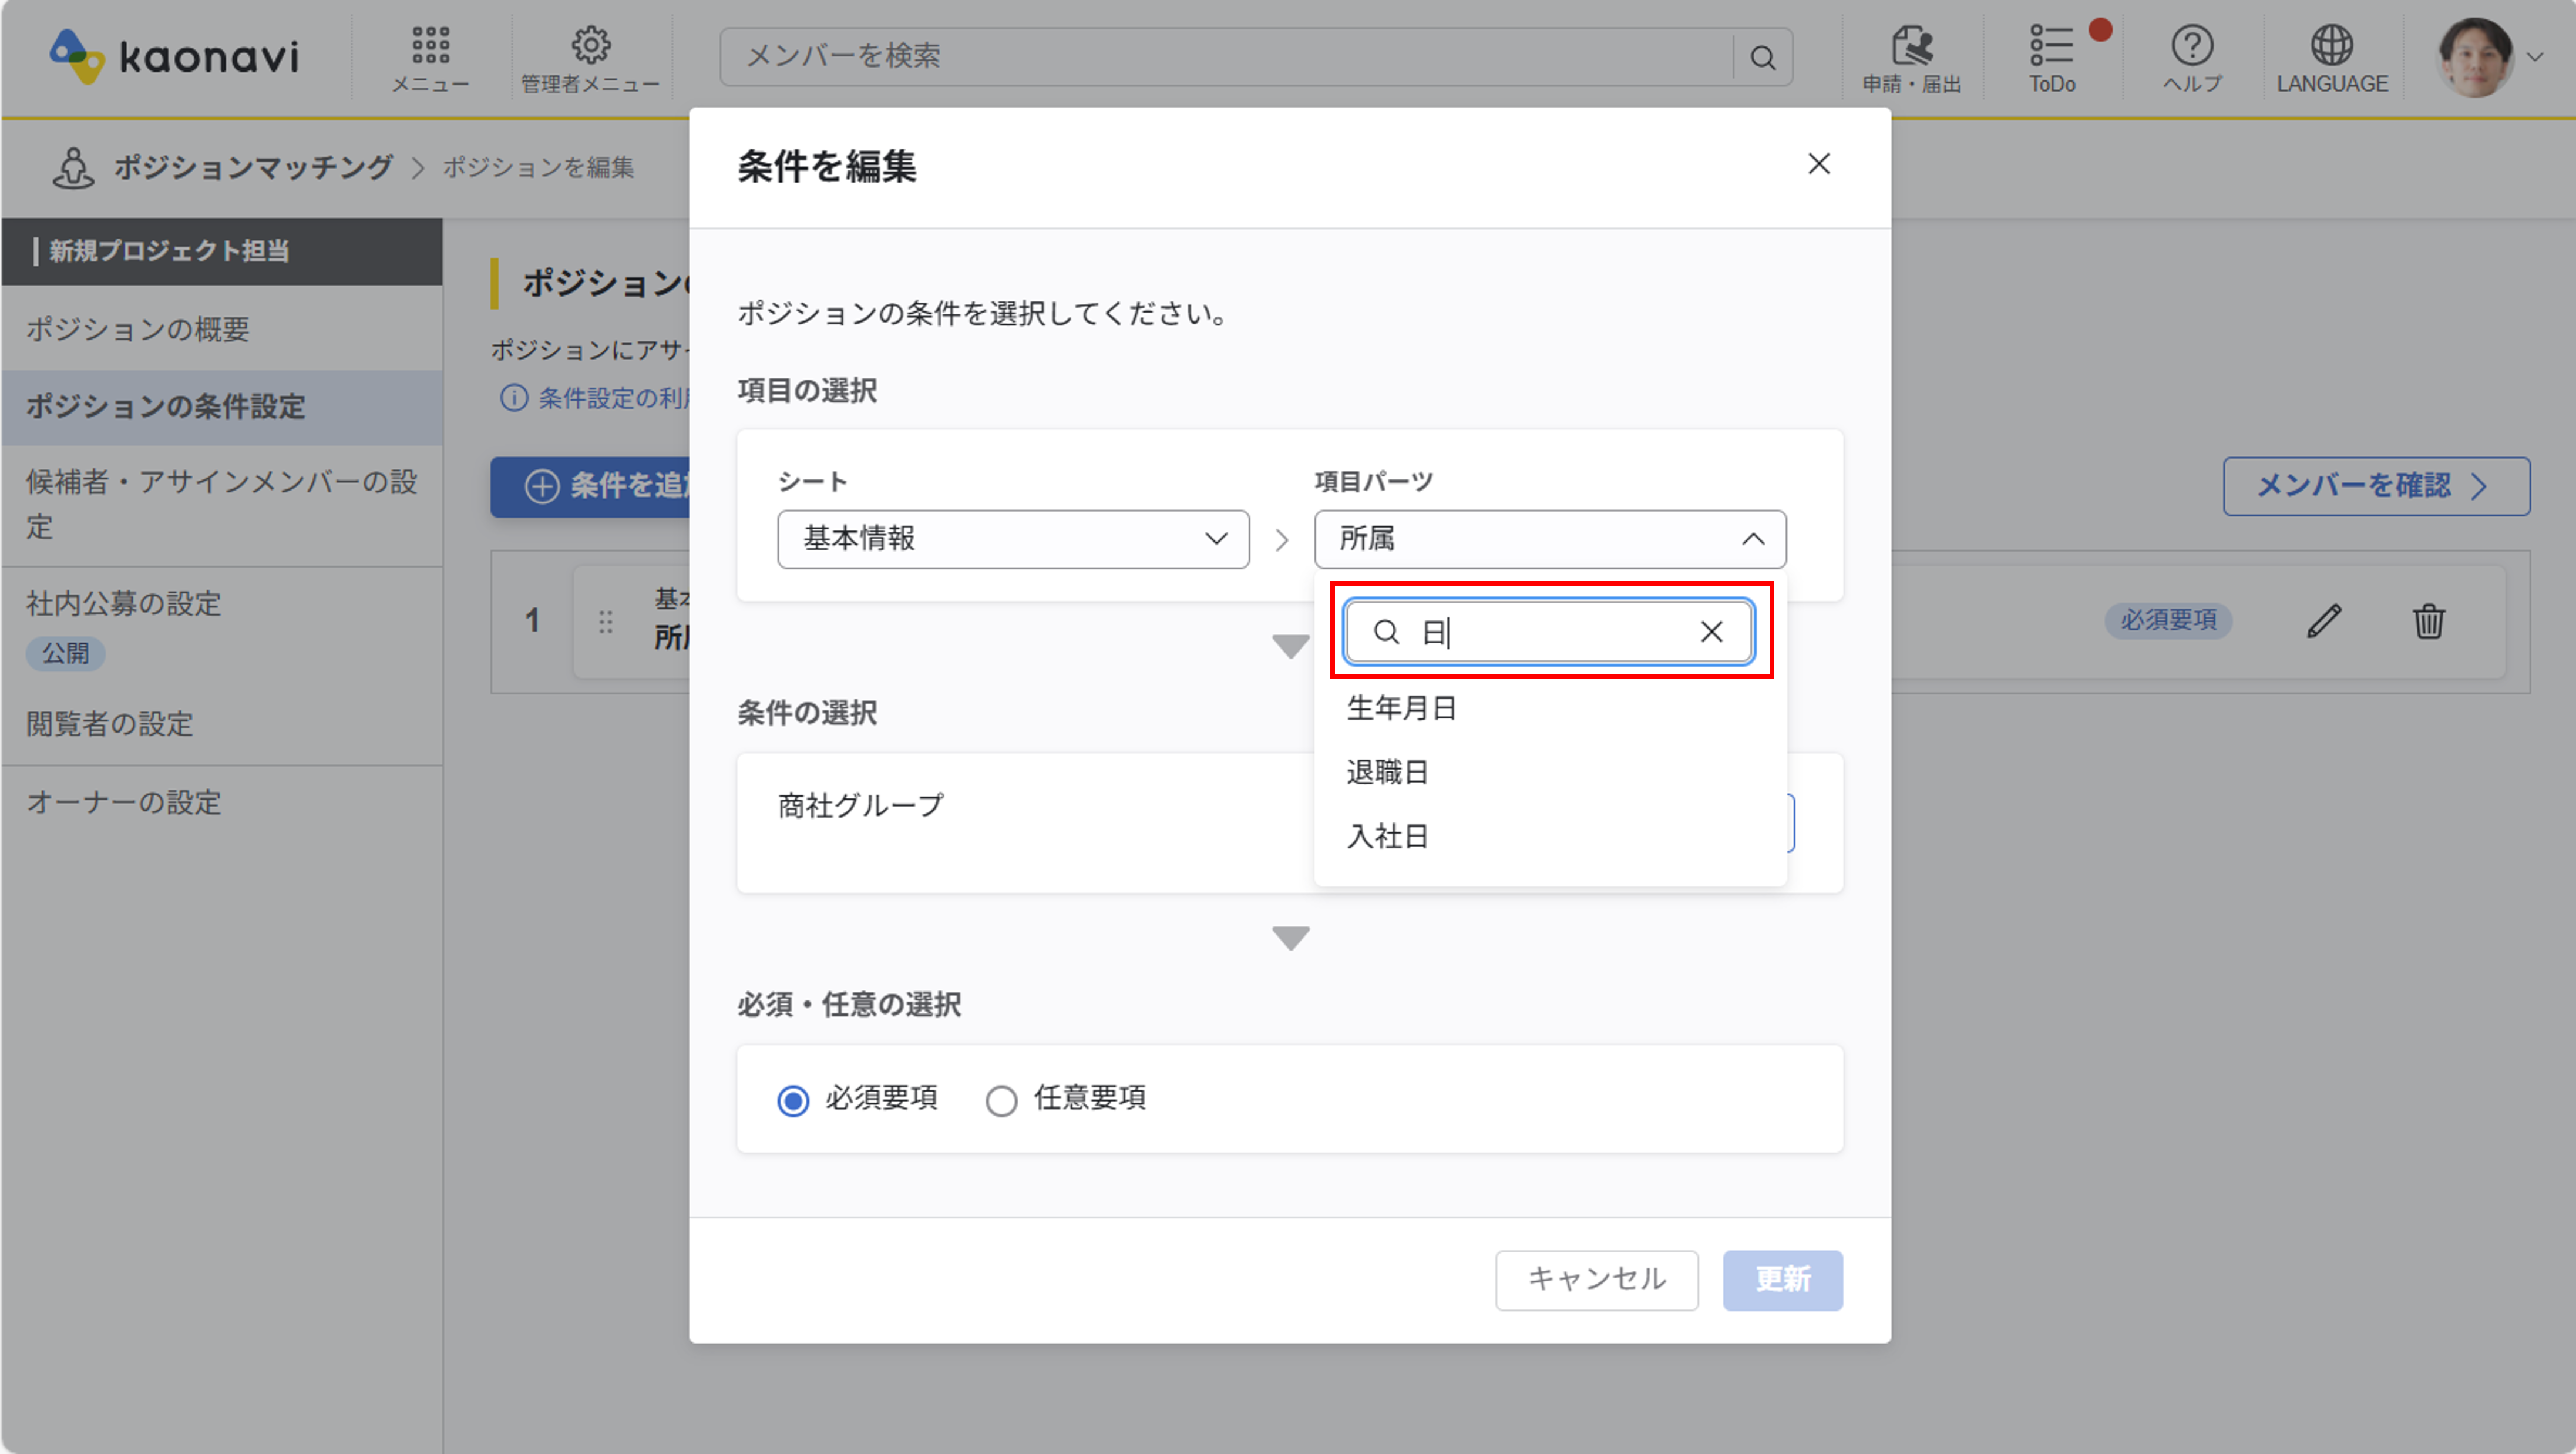Choose 入社日 from the filtered list
Image resolution: width=2576 pixels, height=1454 pixels.
(x=1387, y=836)
